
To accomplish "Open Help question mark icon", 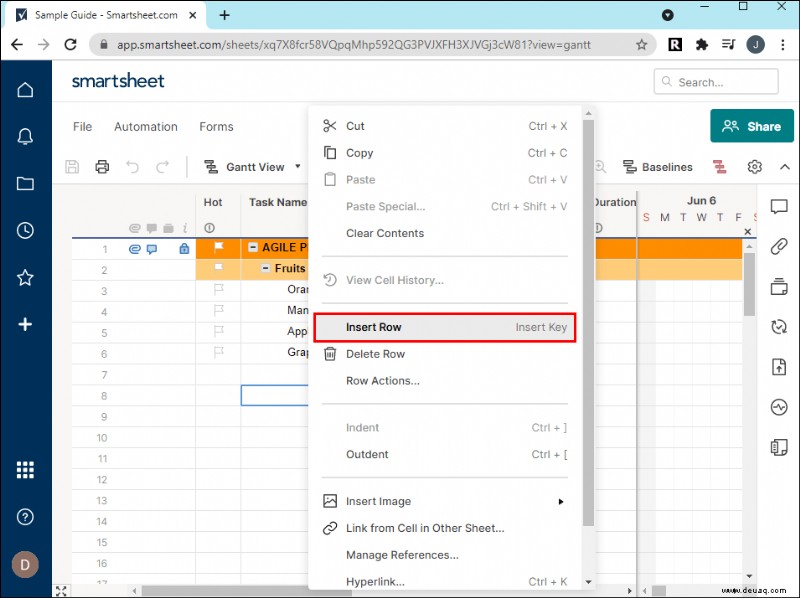I will pos(25,517).
